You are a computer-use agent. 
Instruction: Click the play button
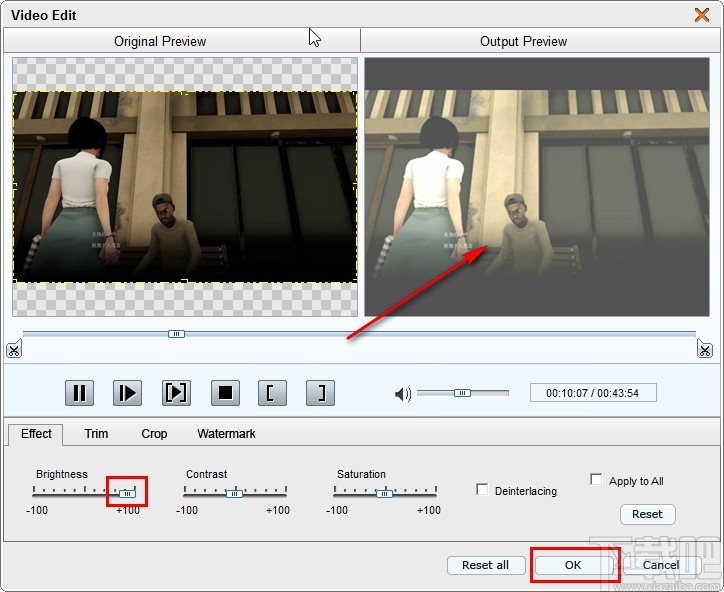(127, 393)
